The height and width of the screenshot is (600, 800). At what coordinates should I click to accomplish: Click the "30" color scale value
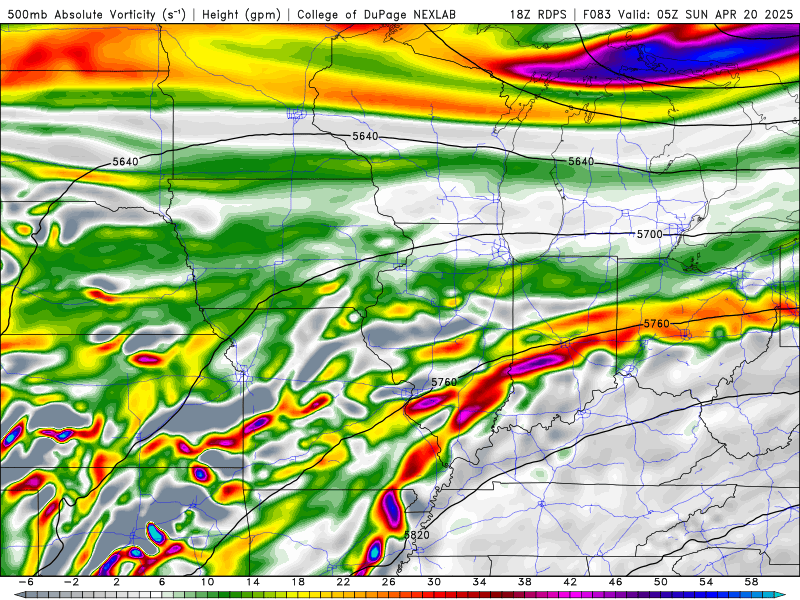434,582
